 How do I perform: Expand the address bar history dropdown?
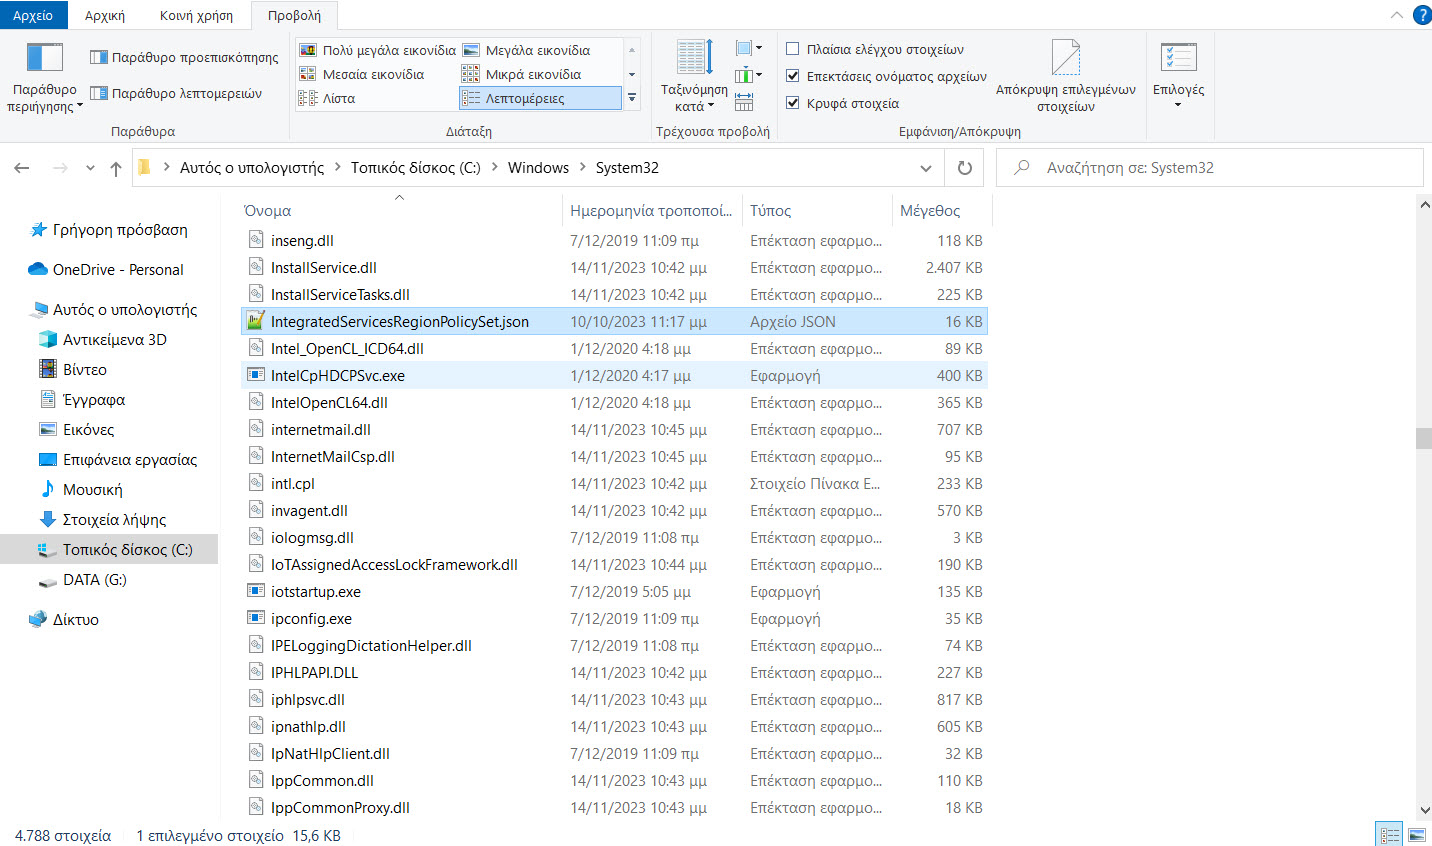click(926, 168)
